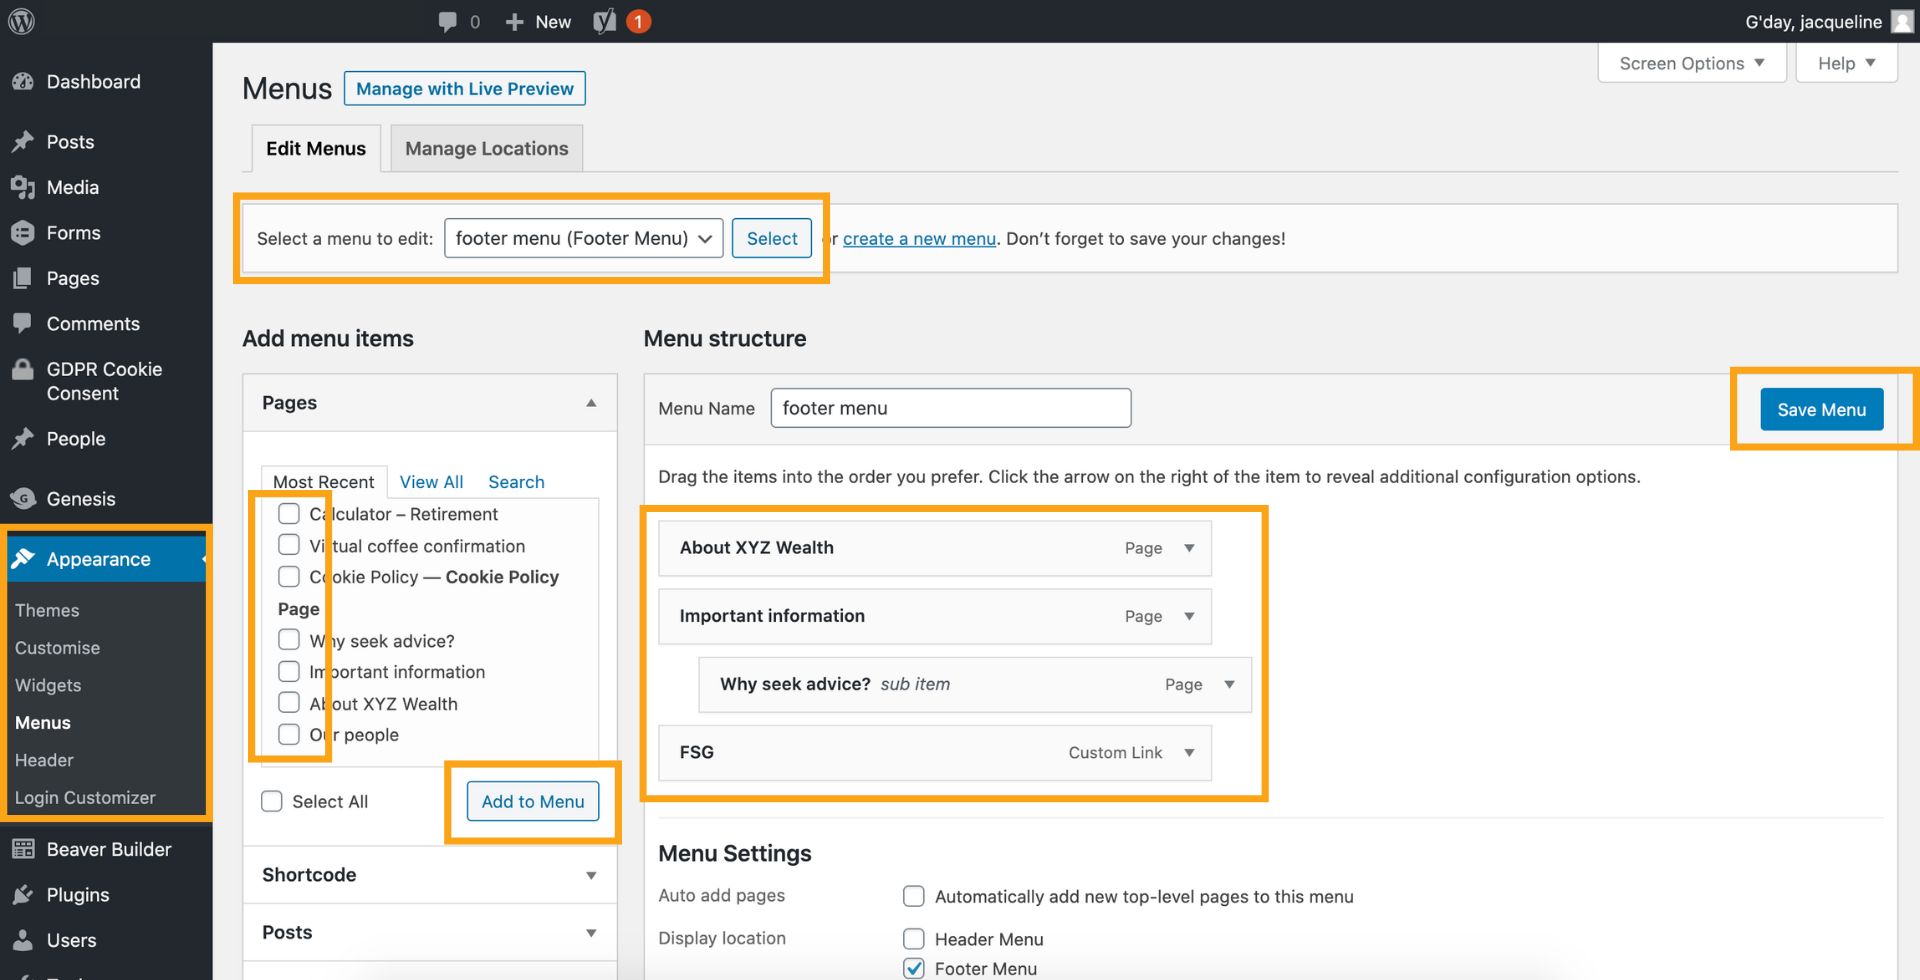Enable the Header Menu display location
1920x980 pixels.
pyautogui.click(x=913, y=939)
